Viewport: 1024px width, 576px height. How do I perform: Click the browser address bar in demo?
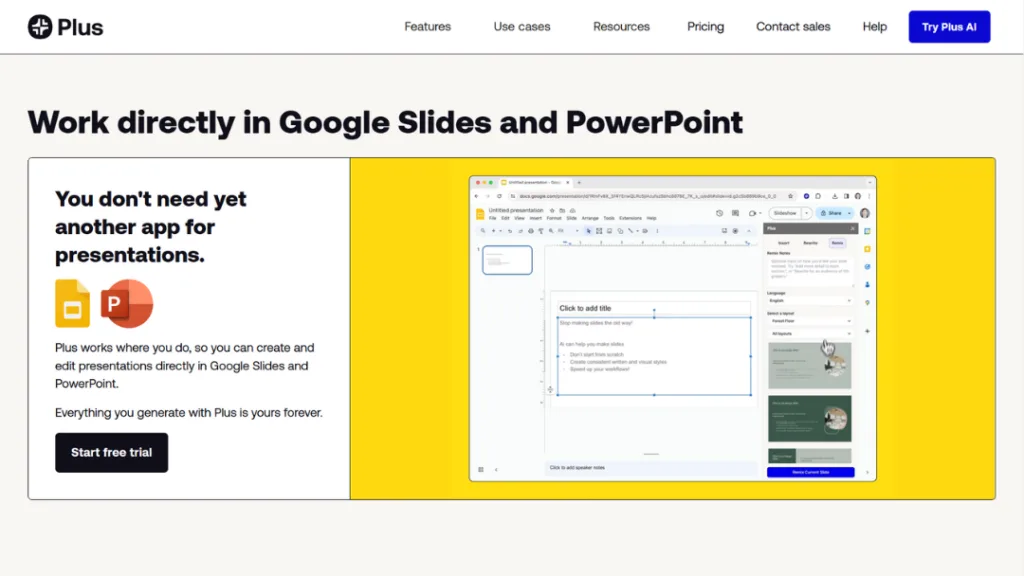(651, 196)
